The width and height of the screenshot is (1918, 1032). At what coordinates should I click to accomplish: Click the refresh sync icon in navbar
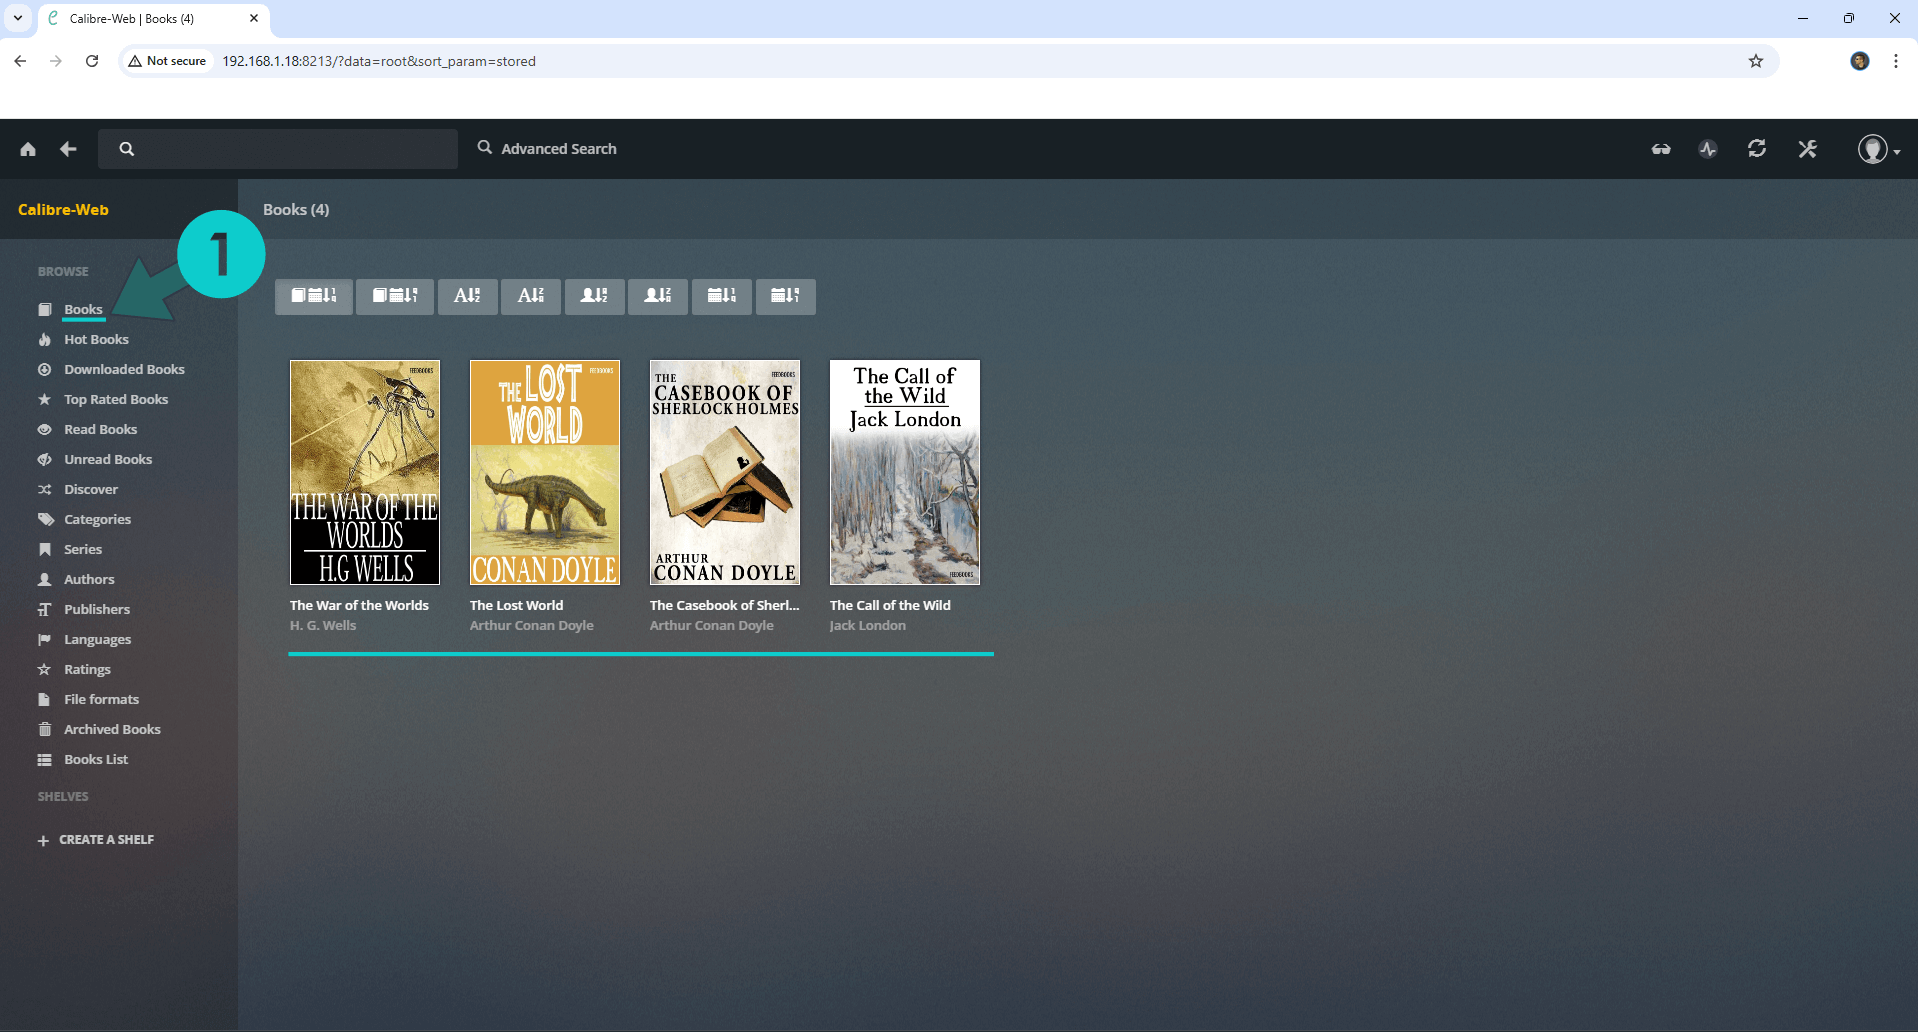point(1757,149)
